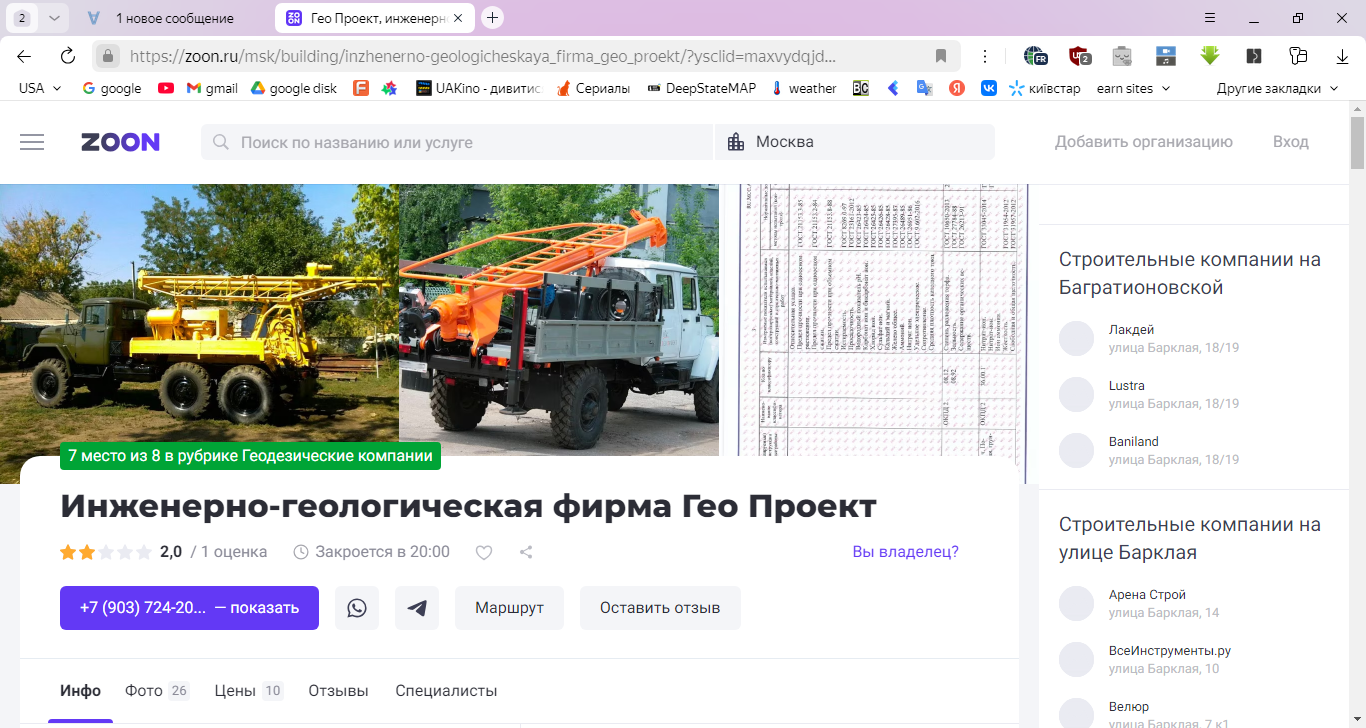Switch to the '1 новое сообщение' tab
The image size is (1366, 728).
(x=173, y=18)
